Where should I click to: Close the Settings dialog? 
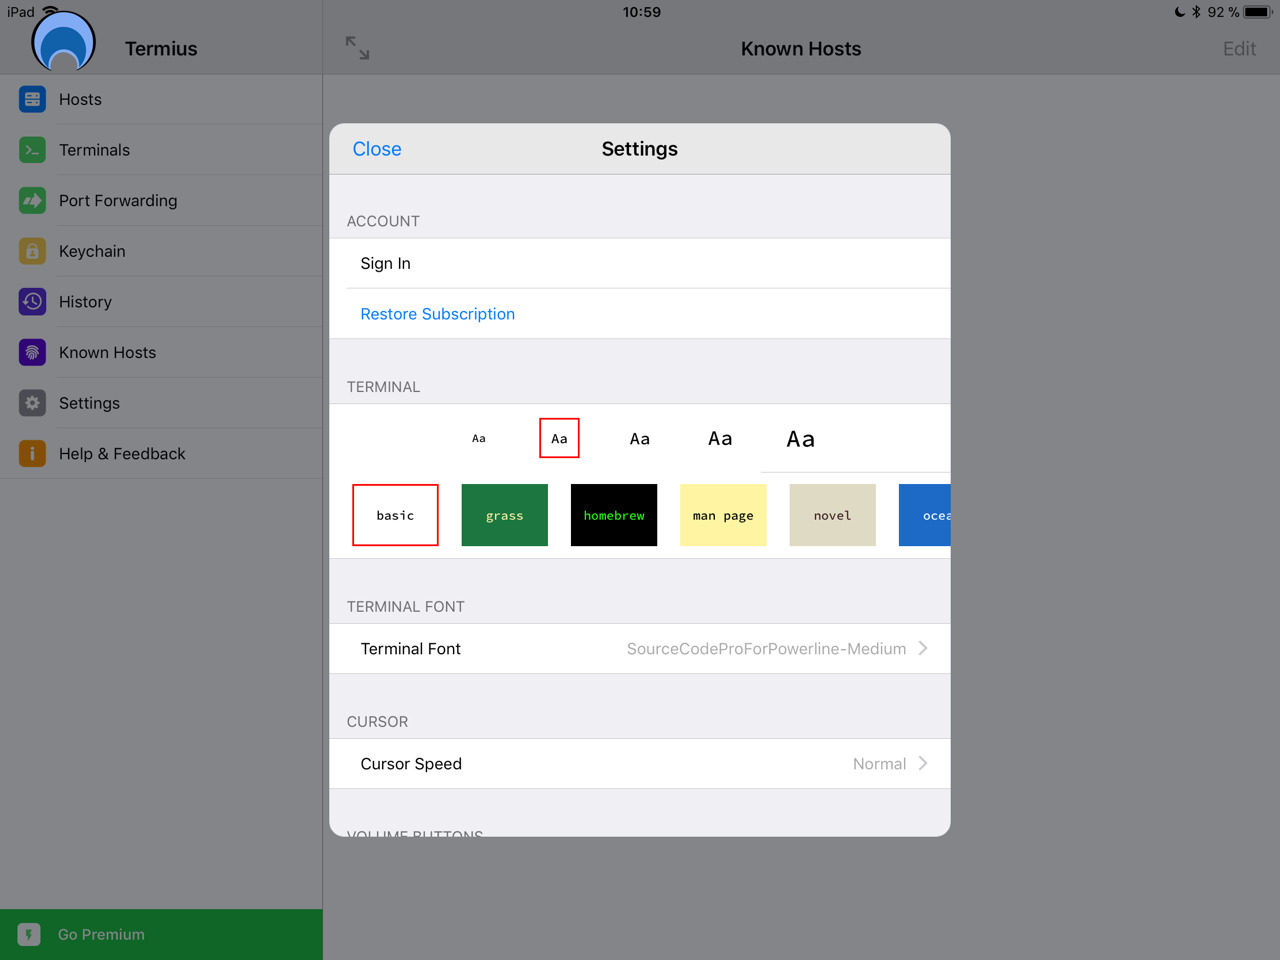[x=377, y=149]
